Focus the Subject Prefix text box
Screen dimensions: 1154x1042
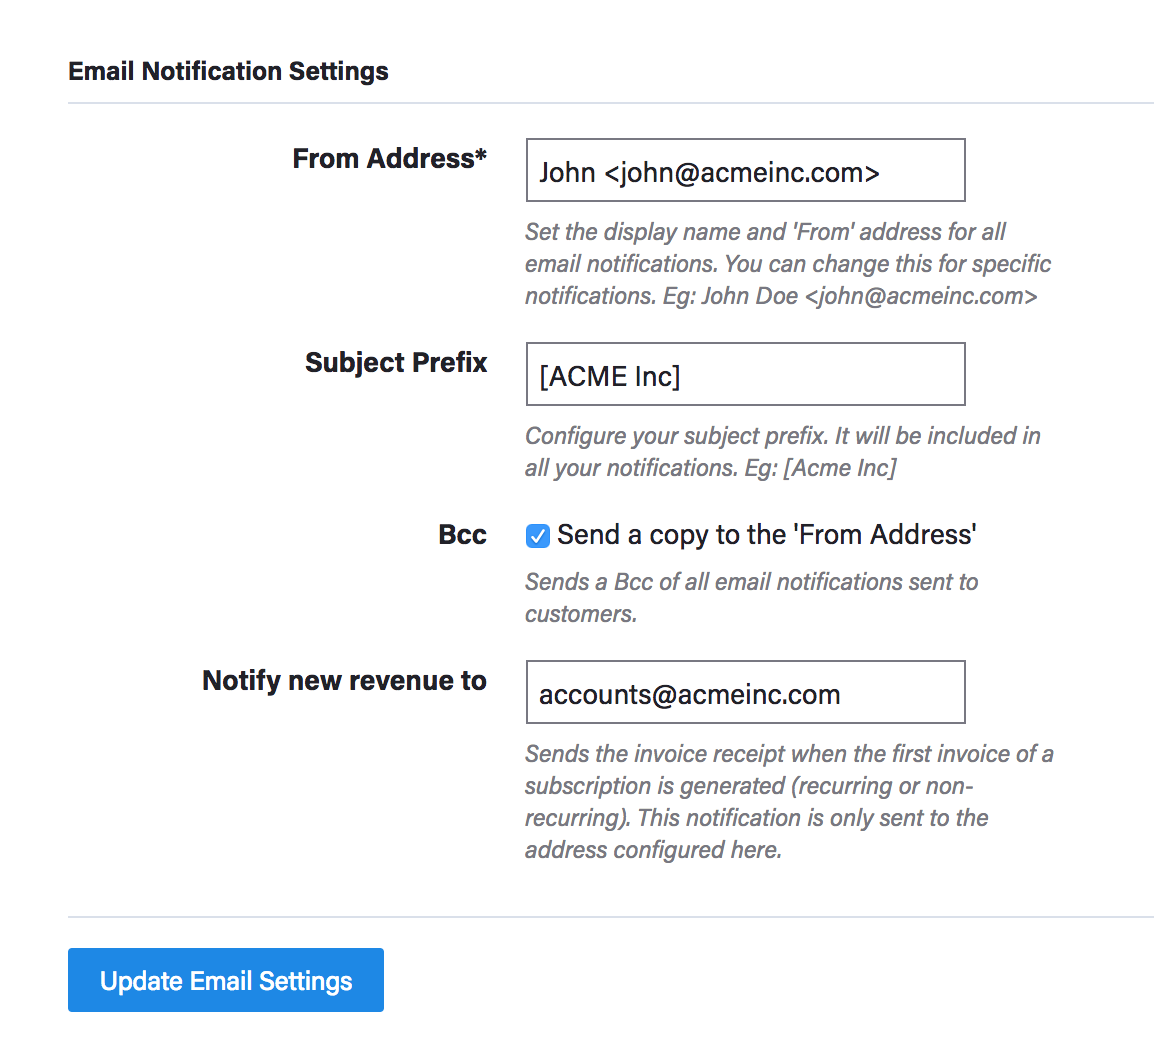[x=745, y=375]
